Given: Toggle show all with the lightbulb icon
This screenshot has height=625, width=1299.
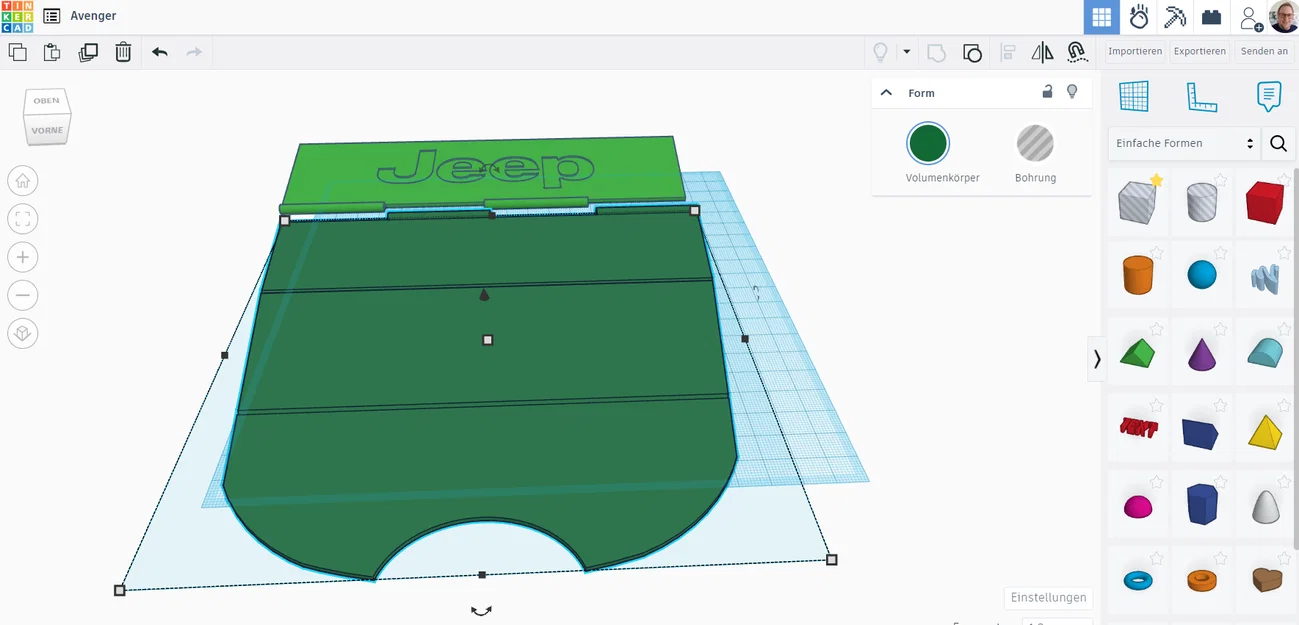Looking at the screenshot, I should point(881,52).
